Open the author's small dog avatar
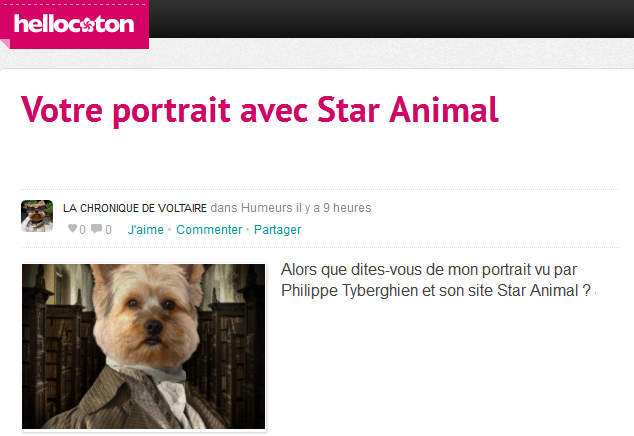Screen dimensions: 634x436 tap(37, 216)
